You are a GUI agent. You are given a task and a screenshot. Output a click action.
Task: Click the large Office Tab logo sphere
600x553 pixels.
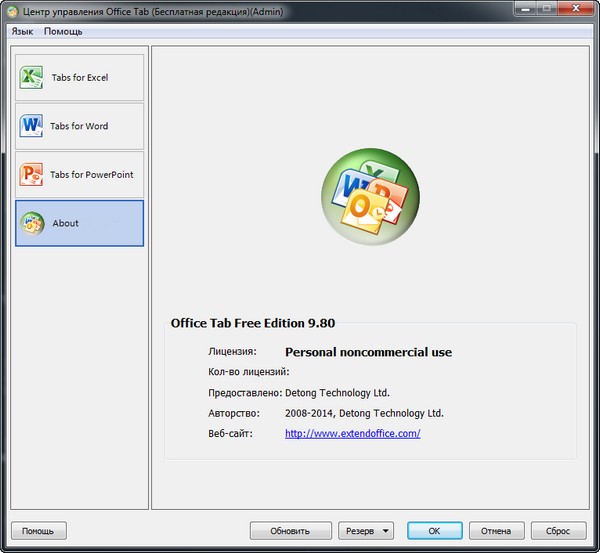370,197
